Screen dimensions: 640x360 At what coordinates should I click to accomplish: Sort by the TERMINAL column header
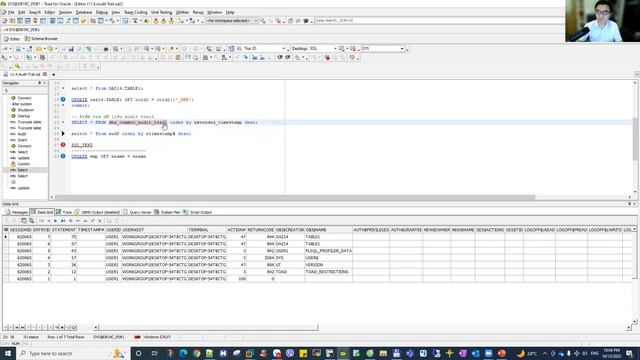click(206, 230)
